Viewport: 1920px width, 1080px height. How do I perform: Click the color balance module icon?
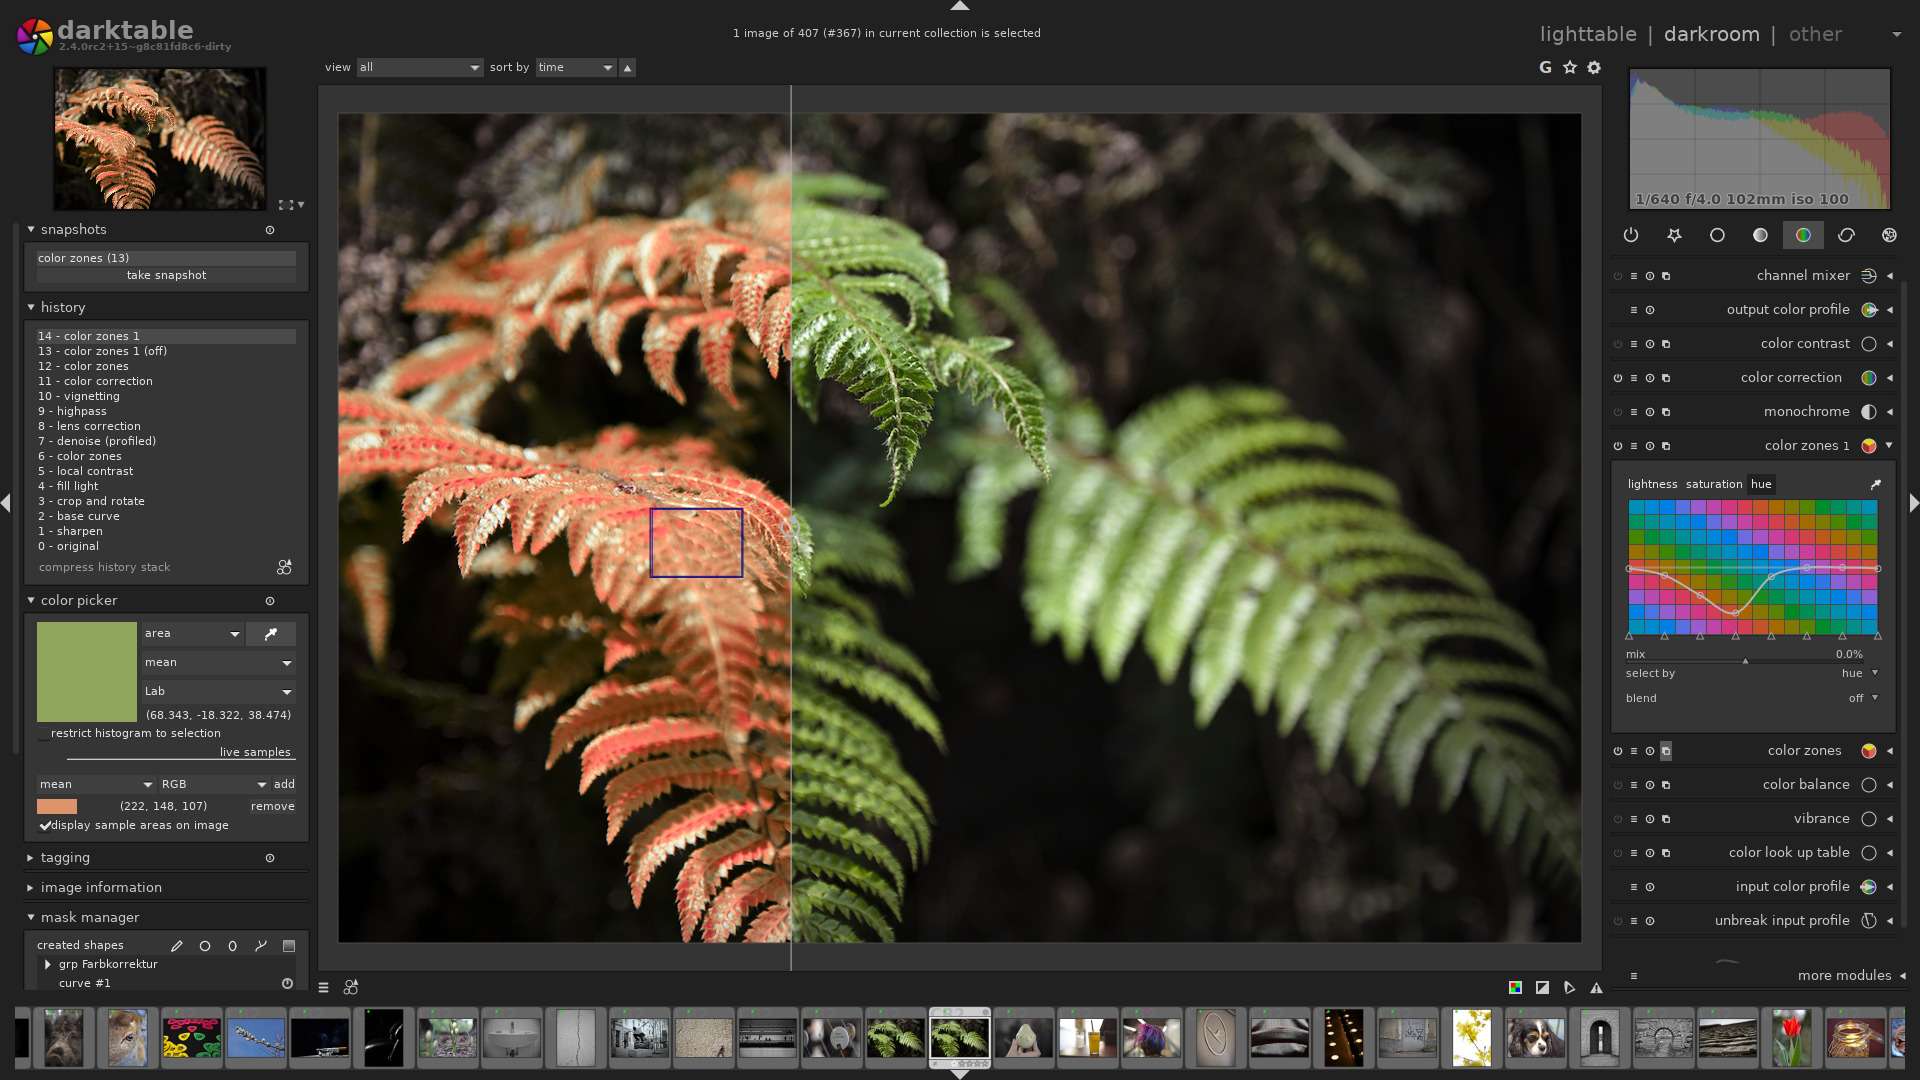pos(1870,785)
